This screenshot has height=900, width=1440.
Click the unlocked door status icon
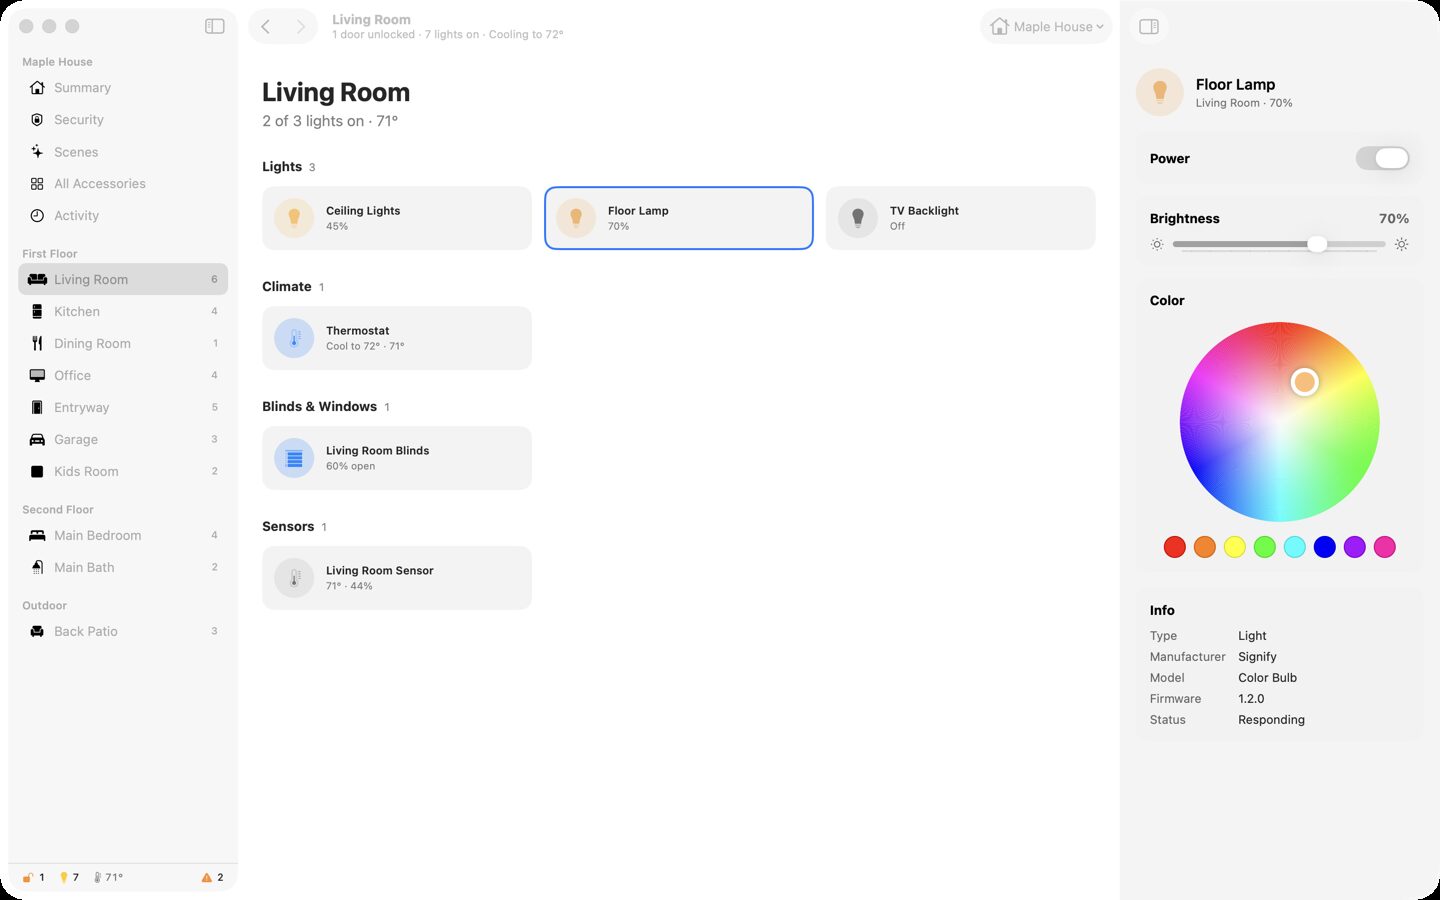tap(28, 877)
